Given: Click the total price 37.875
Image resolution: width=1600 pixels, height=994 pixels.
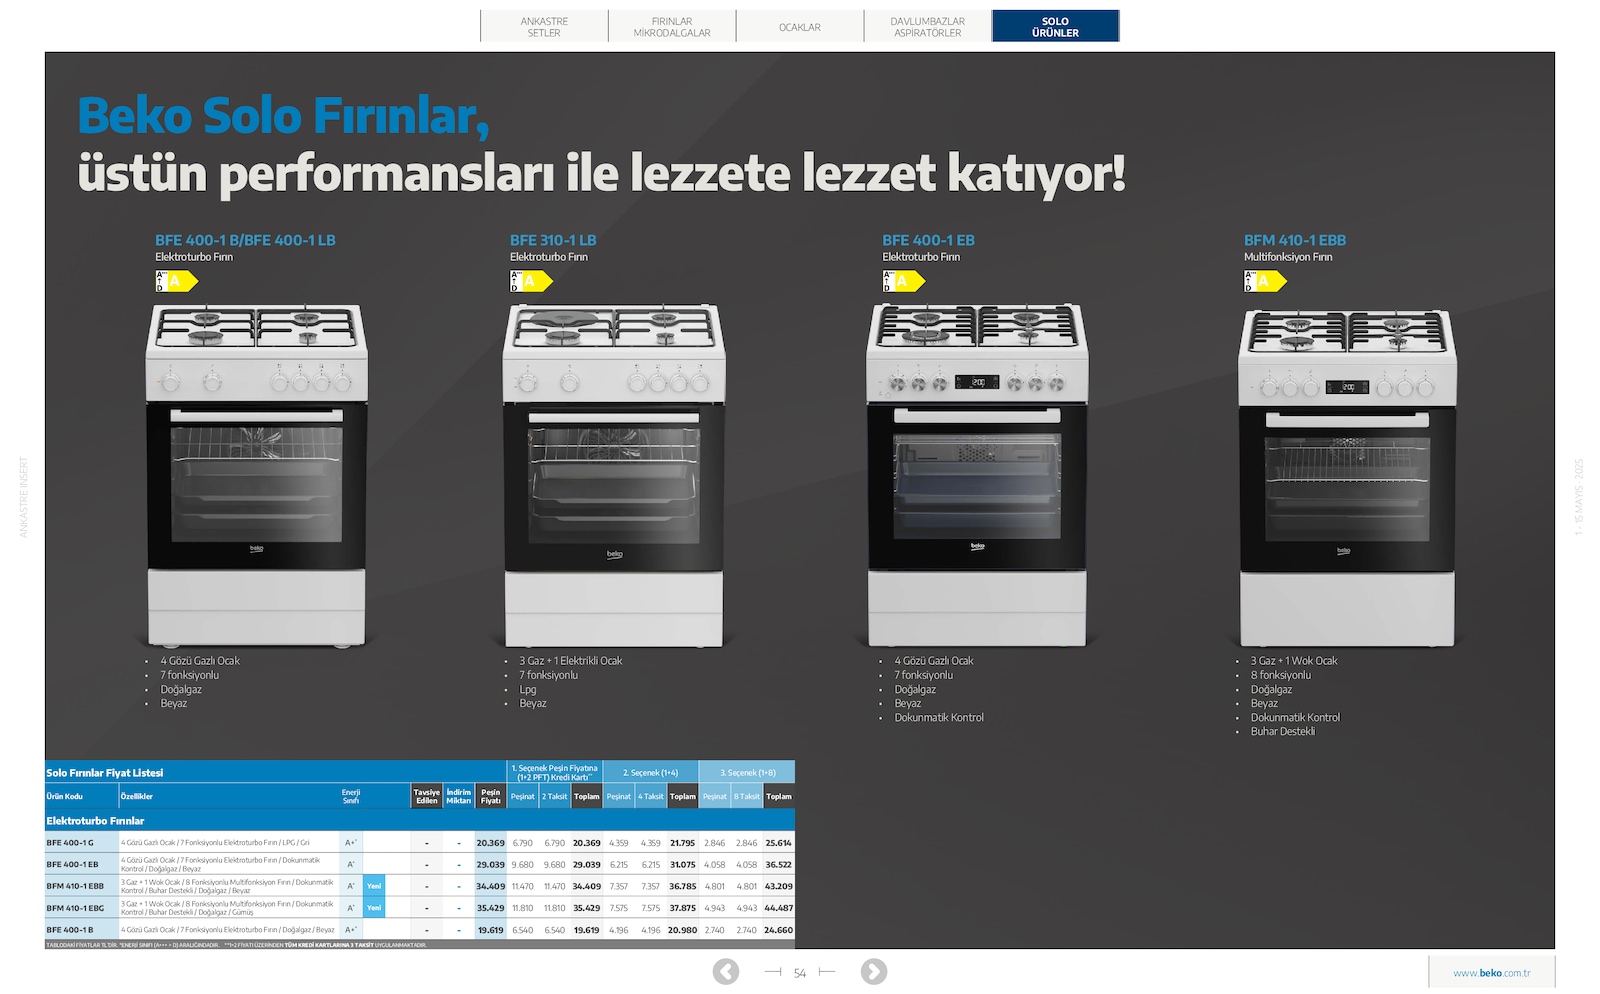Looking at the screenshot, I should pyautogui.click(x=683, y=908).
